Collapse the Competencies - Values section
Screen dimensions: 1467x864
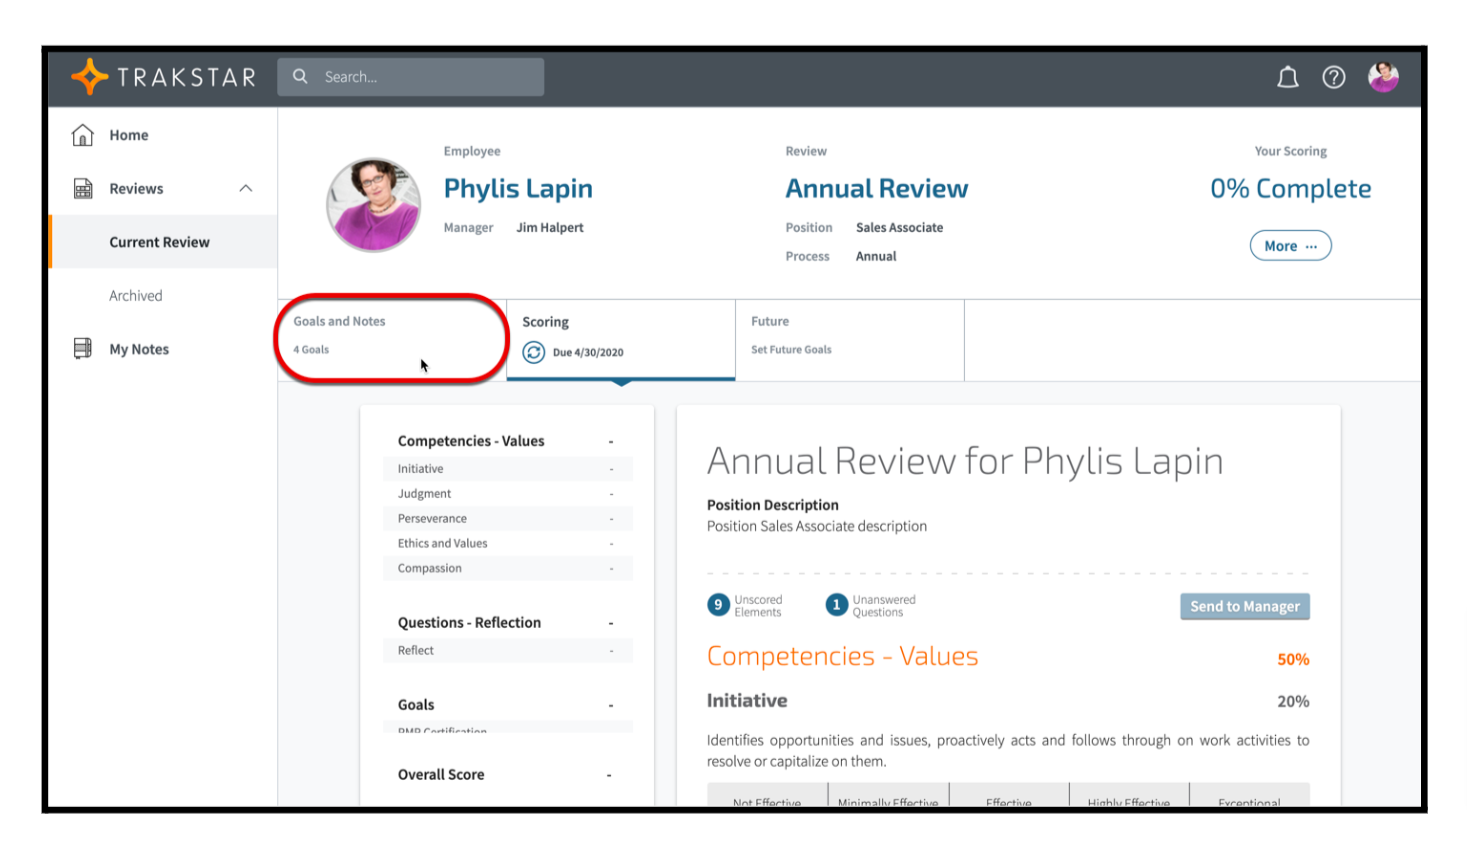tap(611, 441)
